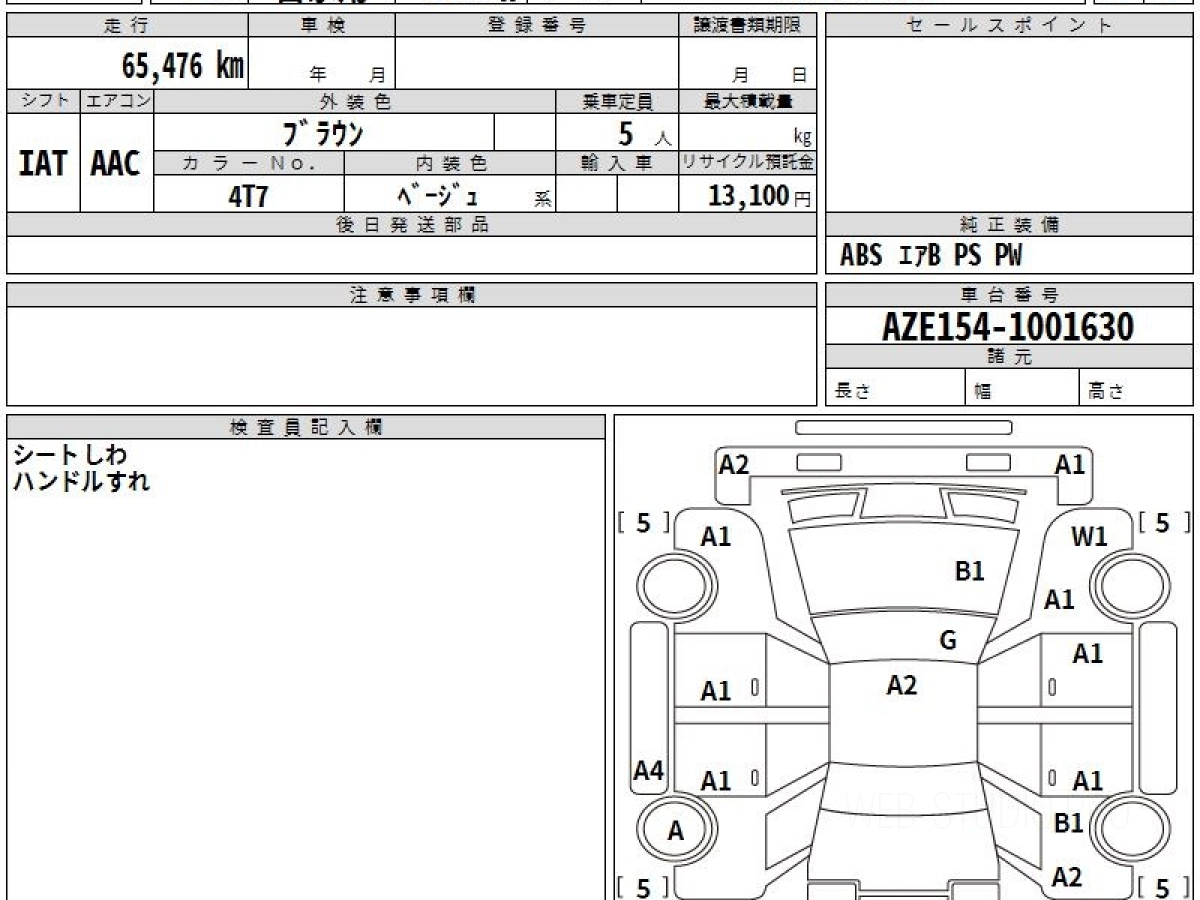The height and width of the screenshot is (900, 1200).
Task: Click the A1 mark directly below W1
Action: click(x=1059, y=600)
